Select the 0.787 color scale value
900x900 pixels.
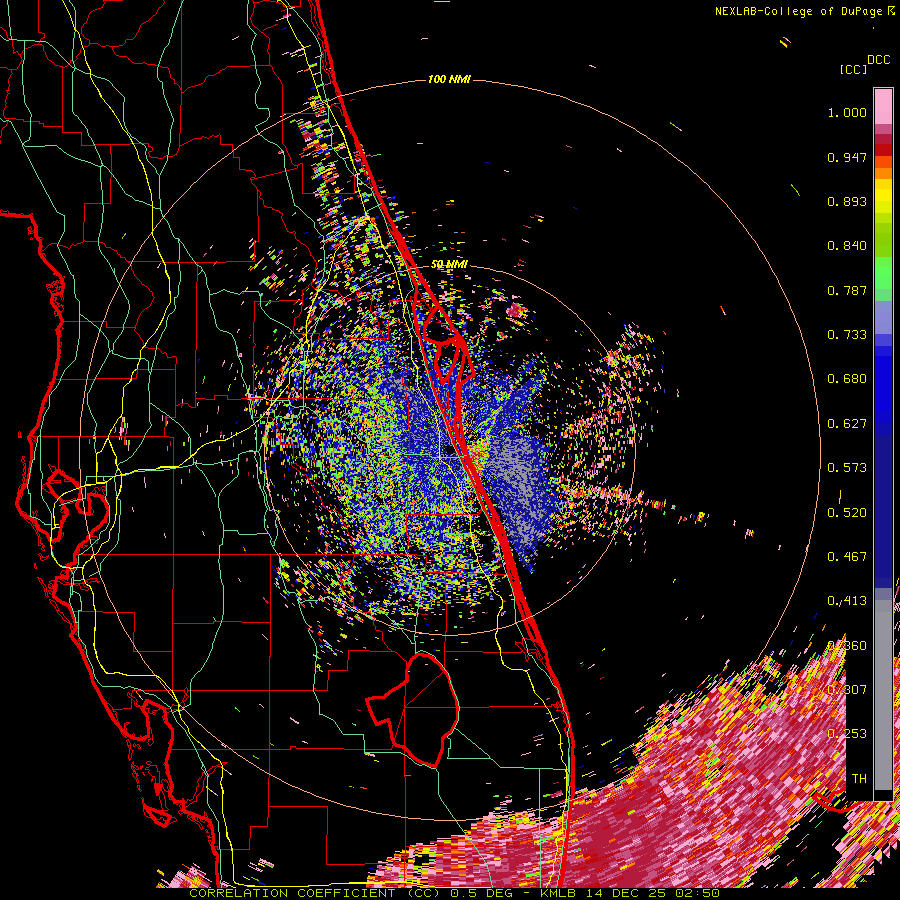[x=847, y=290]
